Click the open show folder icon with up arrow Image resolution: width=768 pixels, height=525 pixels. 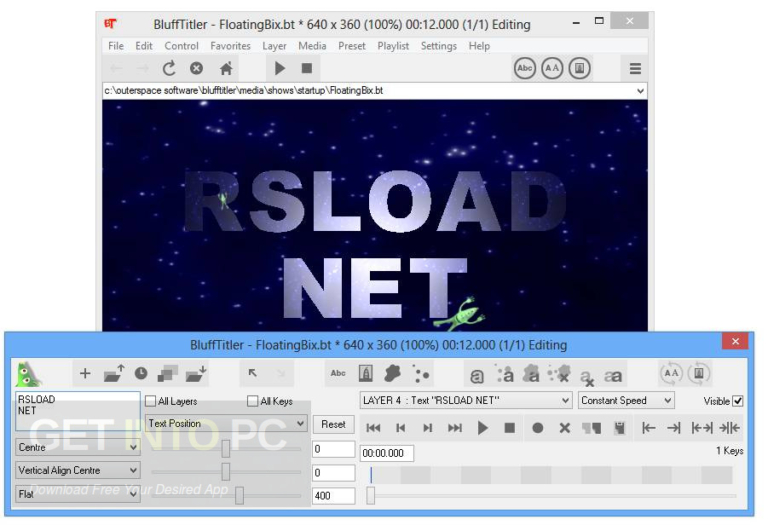tap(114, 374)
